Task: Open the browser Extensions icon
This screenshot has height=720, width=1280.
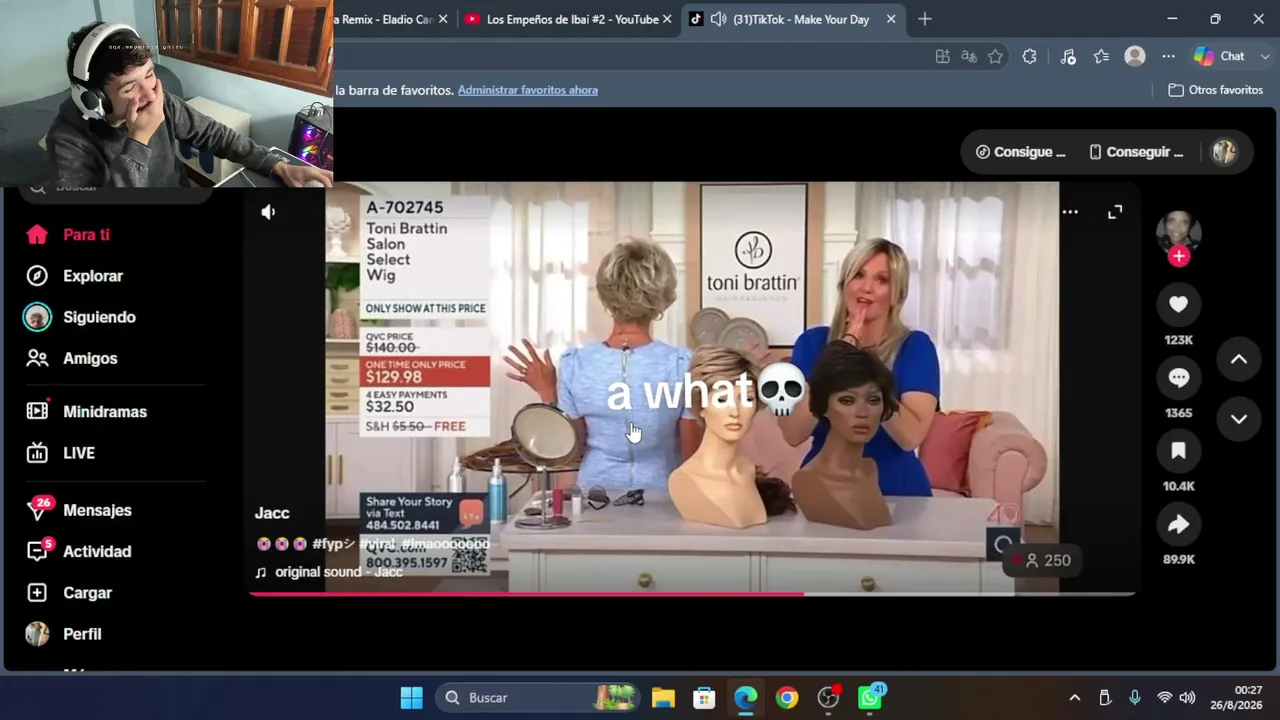Action: point(1029,57)
